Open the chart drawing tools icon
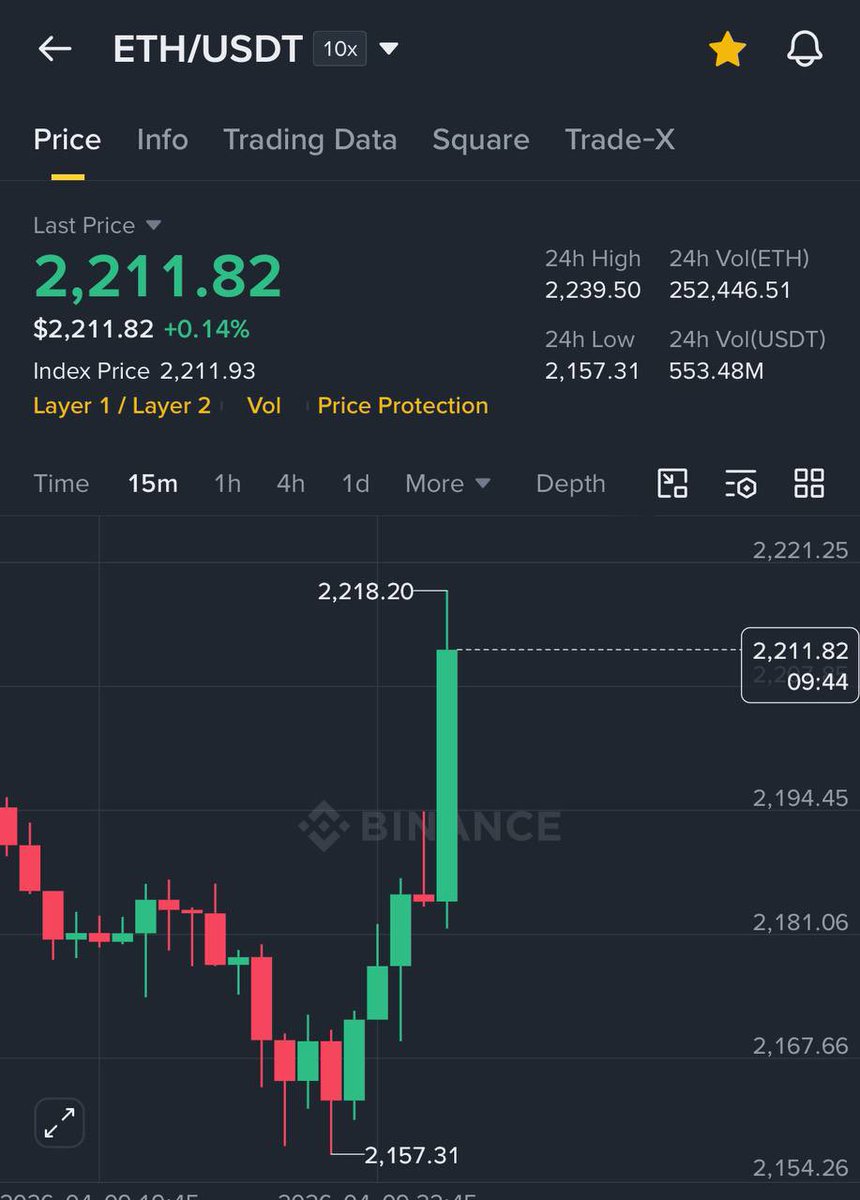860x1200 pixels. click(x=672, y=484)
